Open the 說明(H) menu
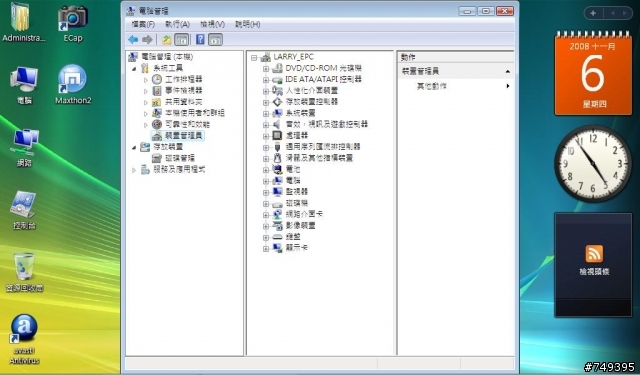The height and width of the screenshot is (375, 640). (248, 24)
